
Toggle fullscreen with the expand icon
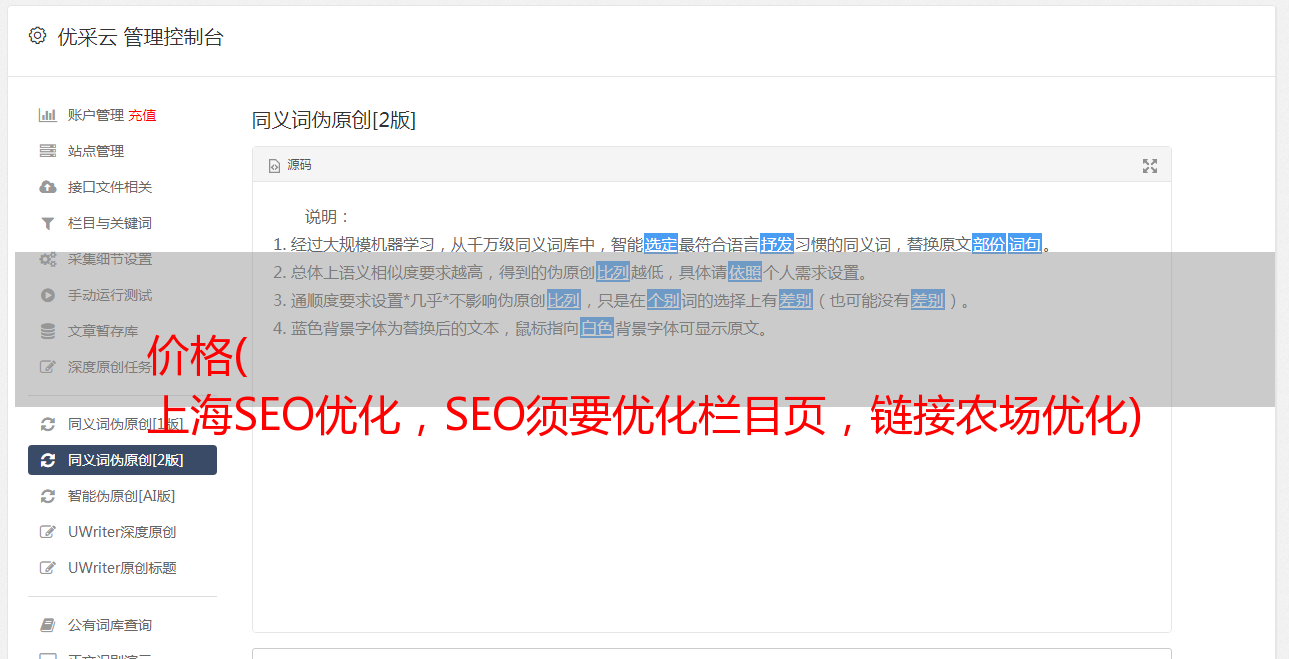tap(1150, 166)
